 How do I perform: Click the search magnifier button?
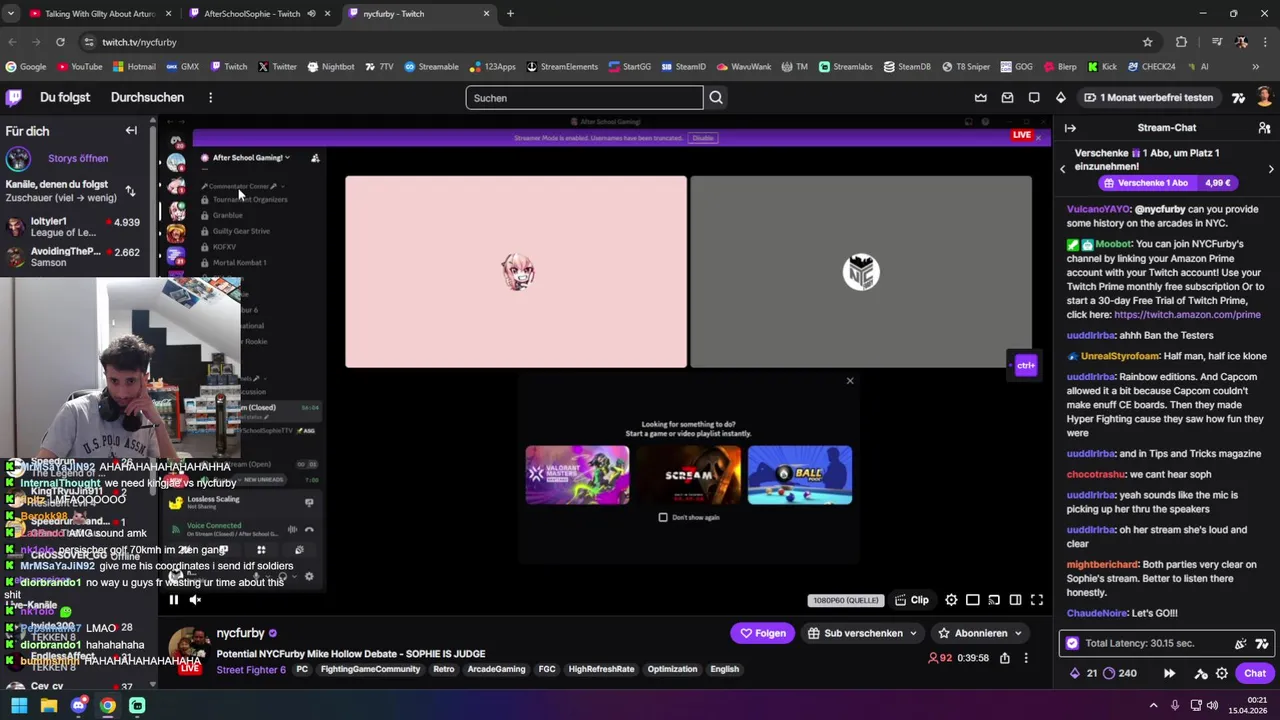(716, 97)
